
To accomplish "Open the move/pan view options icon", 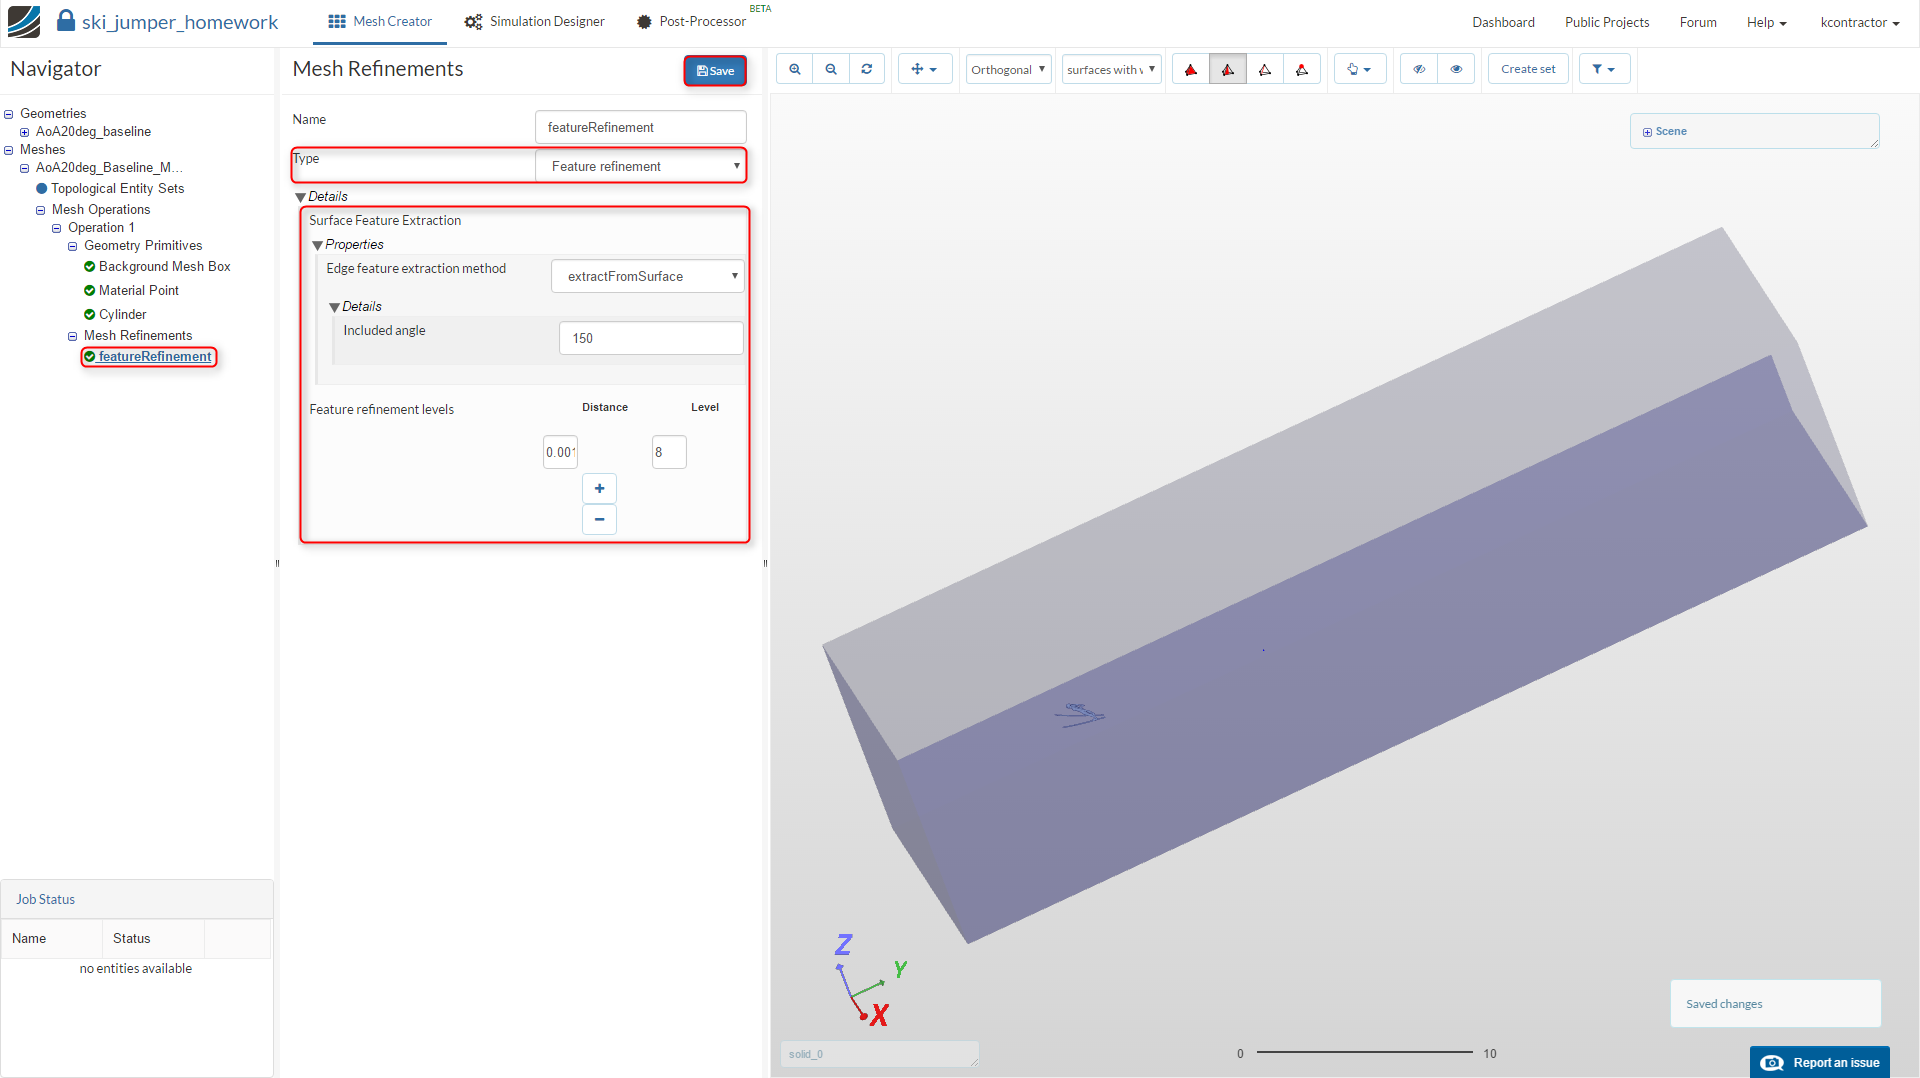I will point(924,69).
